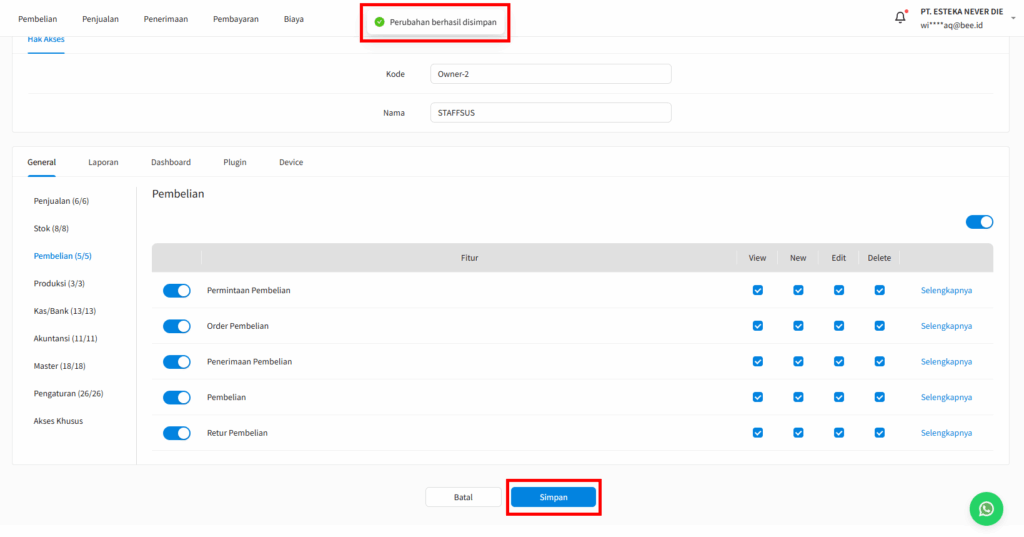This screenshot has width=1024, height=537.
Task: Uncheck Edit checkbox for Pembelian row
Action: click(838, 397)
